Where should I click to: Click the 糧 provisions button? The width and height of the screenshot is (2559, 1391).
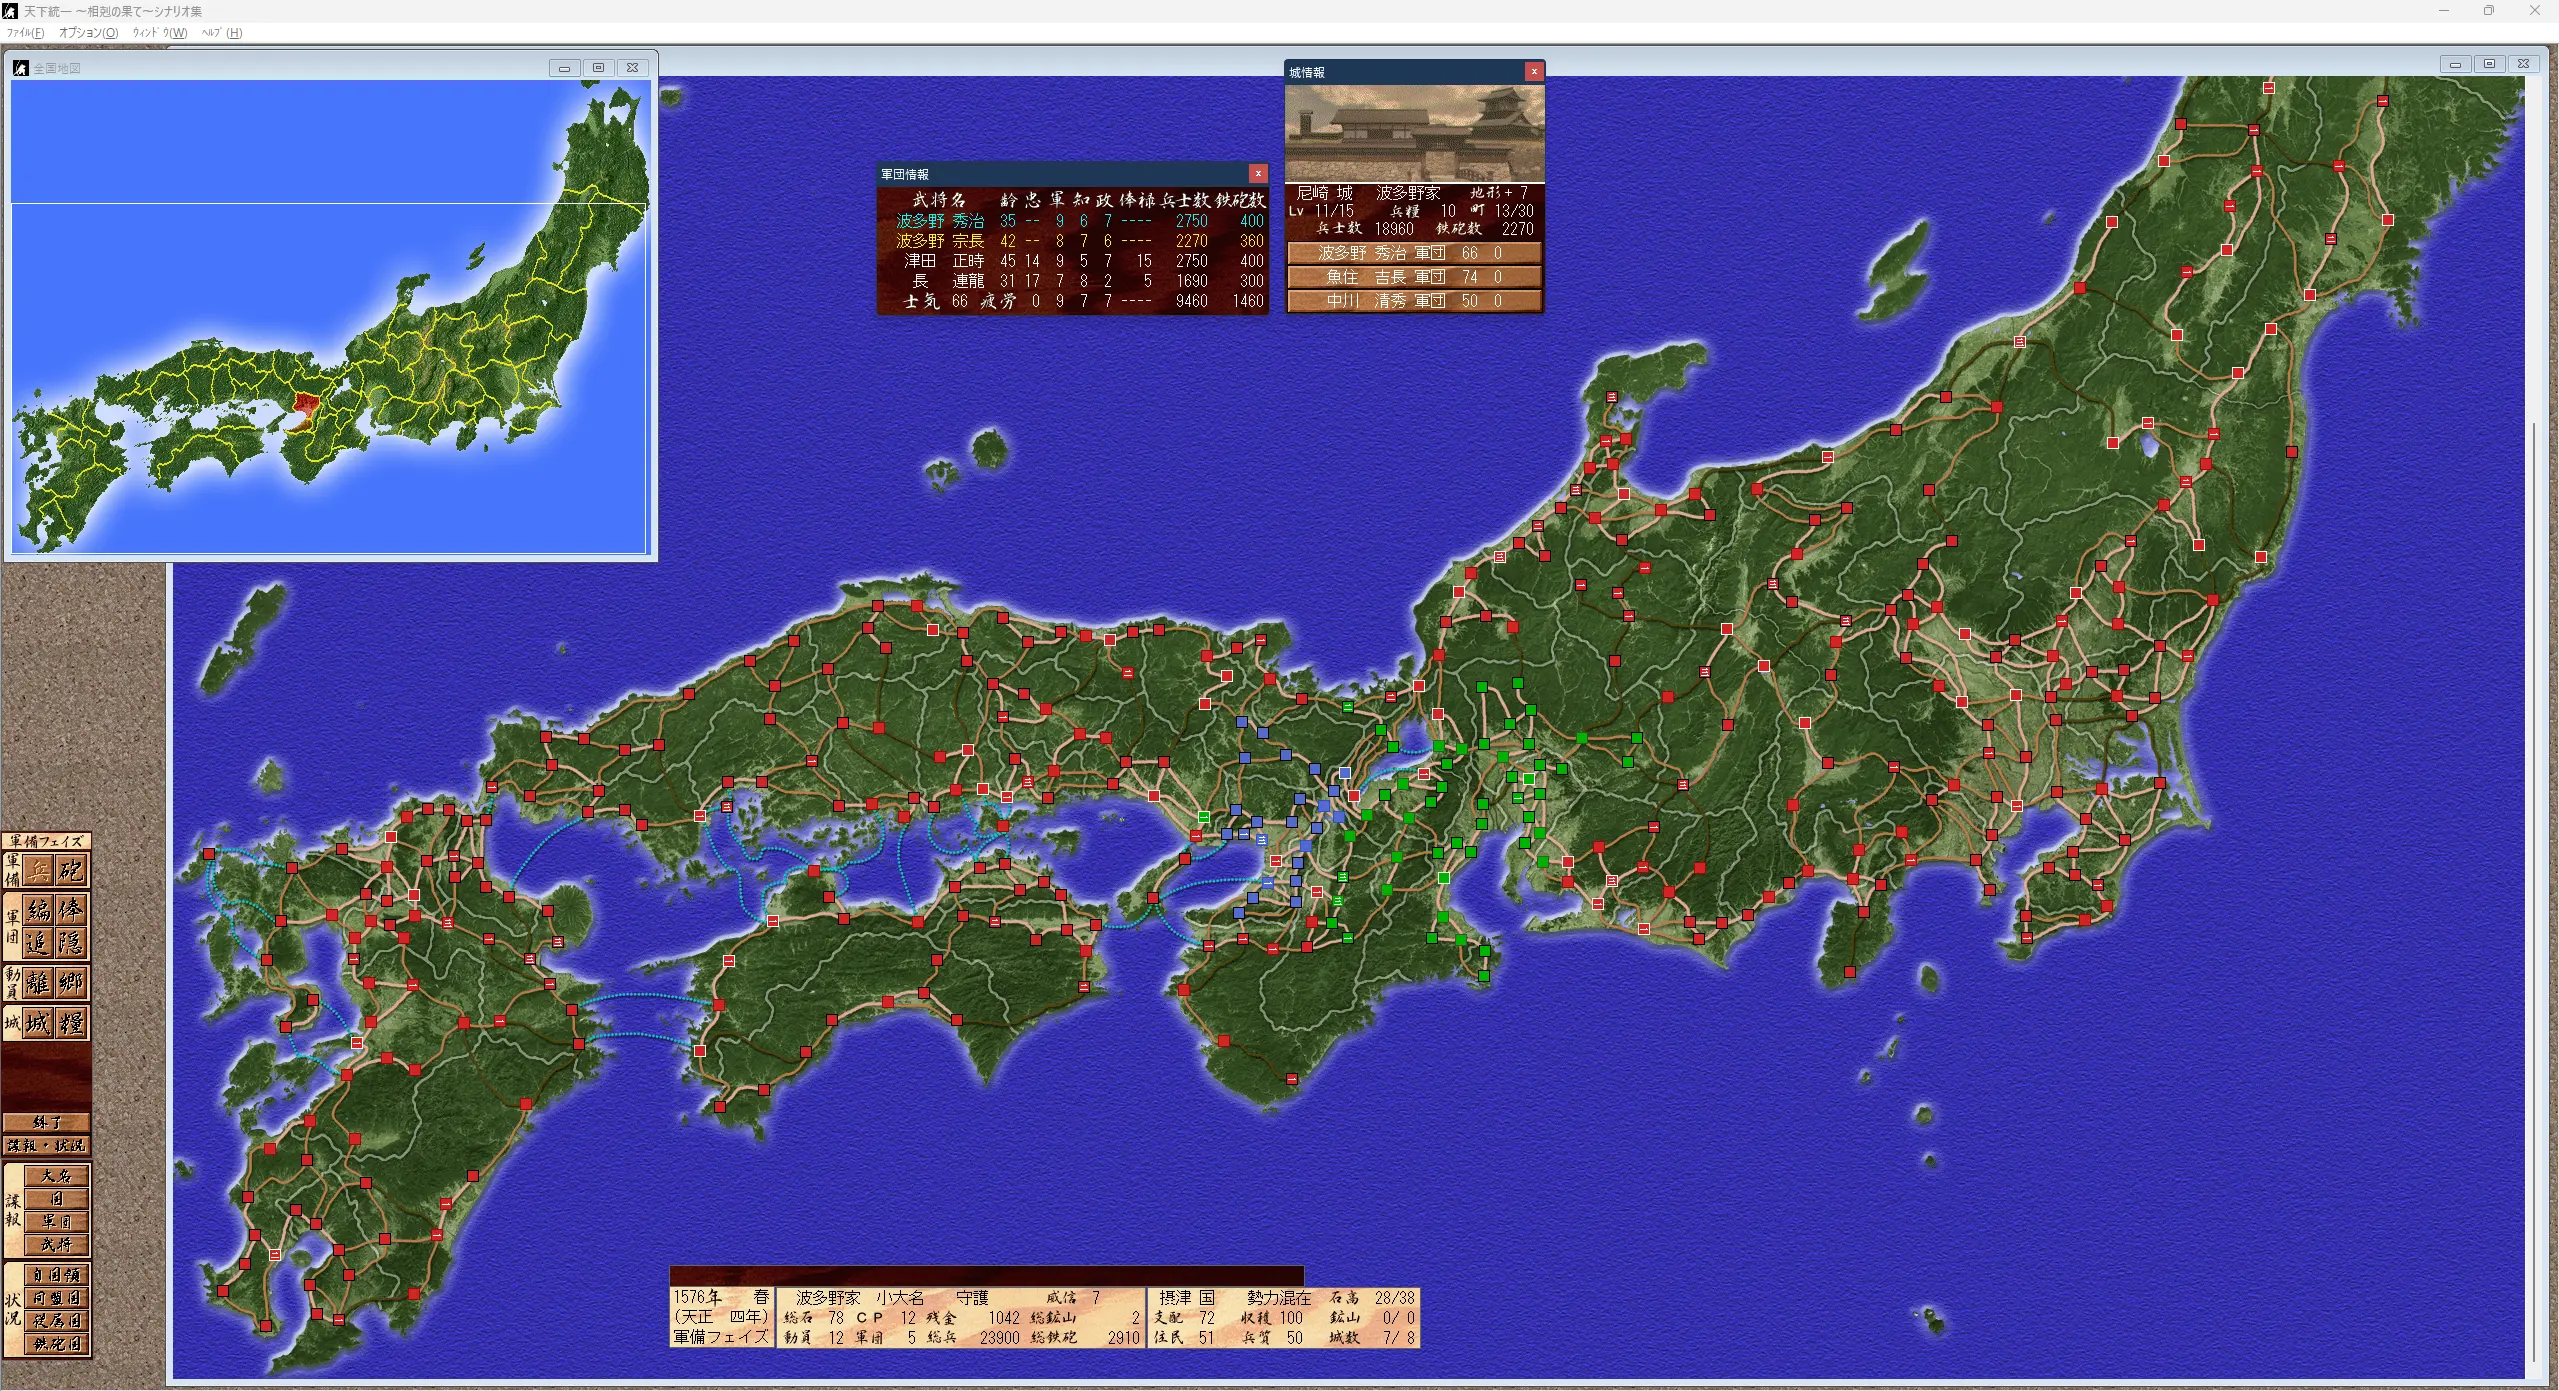pyautogui.click(x=71, y=1023)
